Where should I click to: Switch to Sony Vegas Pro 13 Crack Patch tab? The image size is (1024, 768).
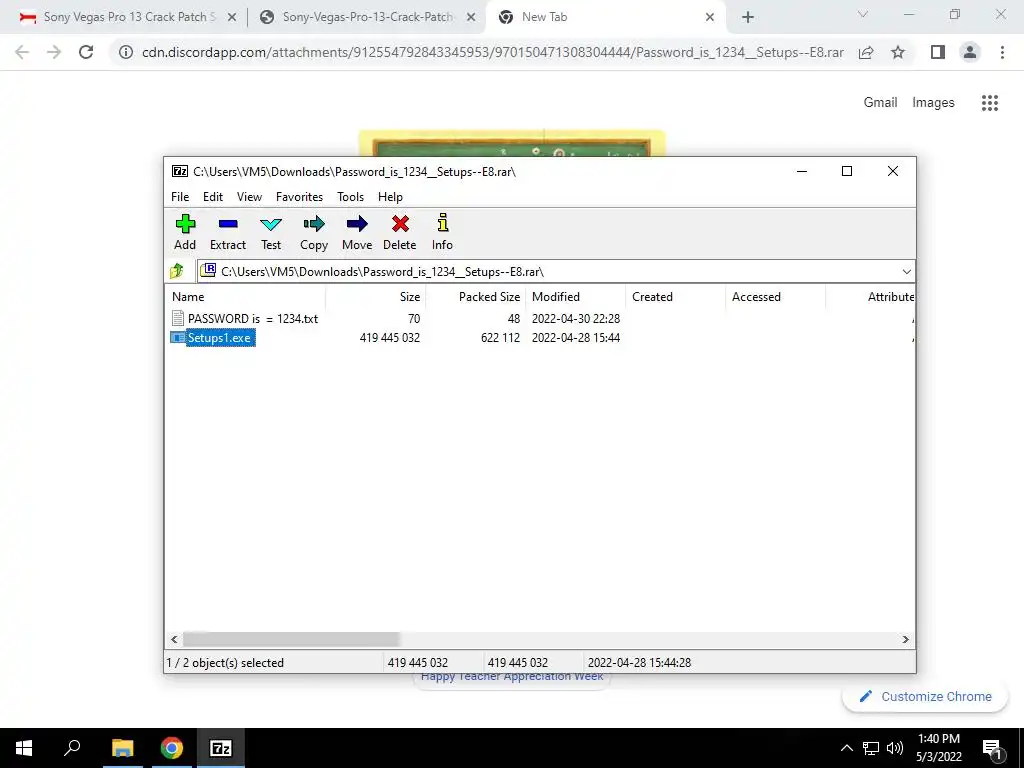coord(129,17)
